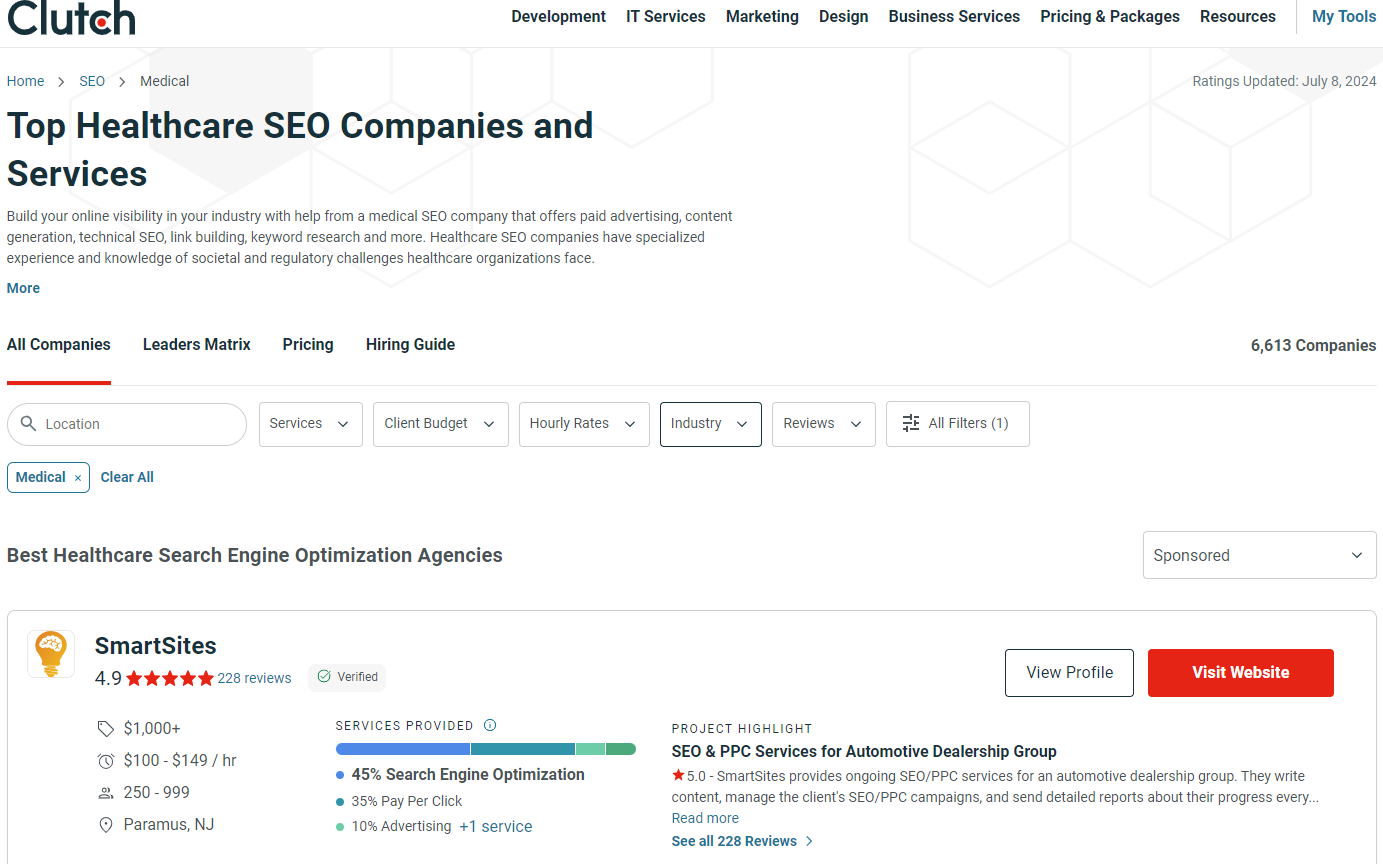Open the Sponsored sort dropdown

click(x=1260, y=555)
